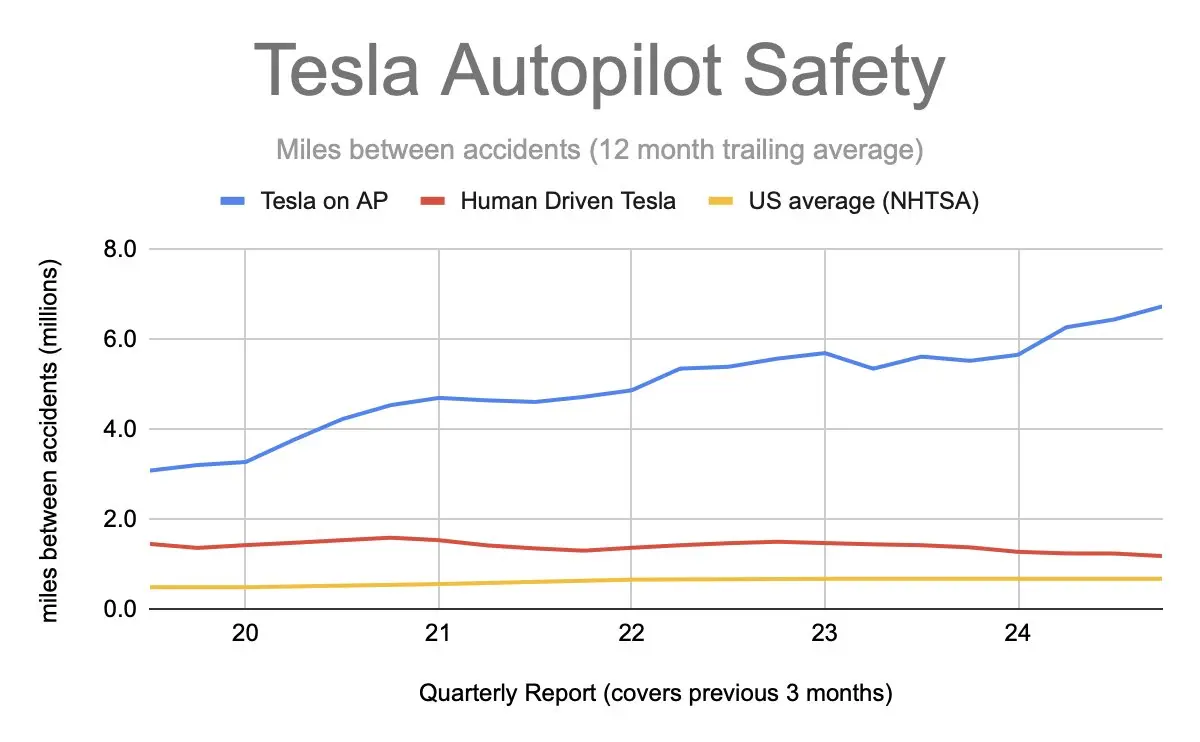Viewport: 1200px width, 742px height.
Task: Click the yellow US average legend swatch
Action: coord(723,201)
